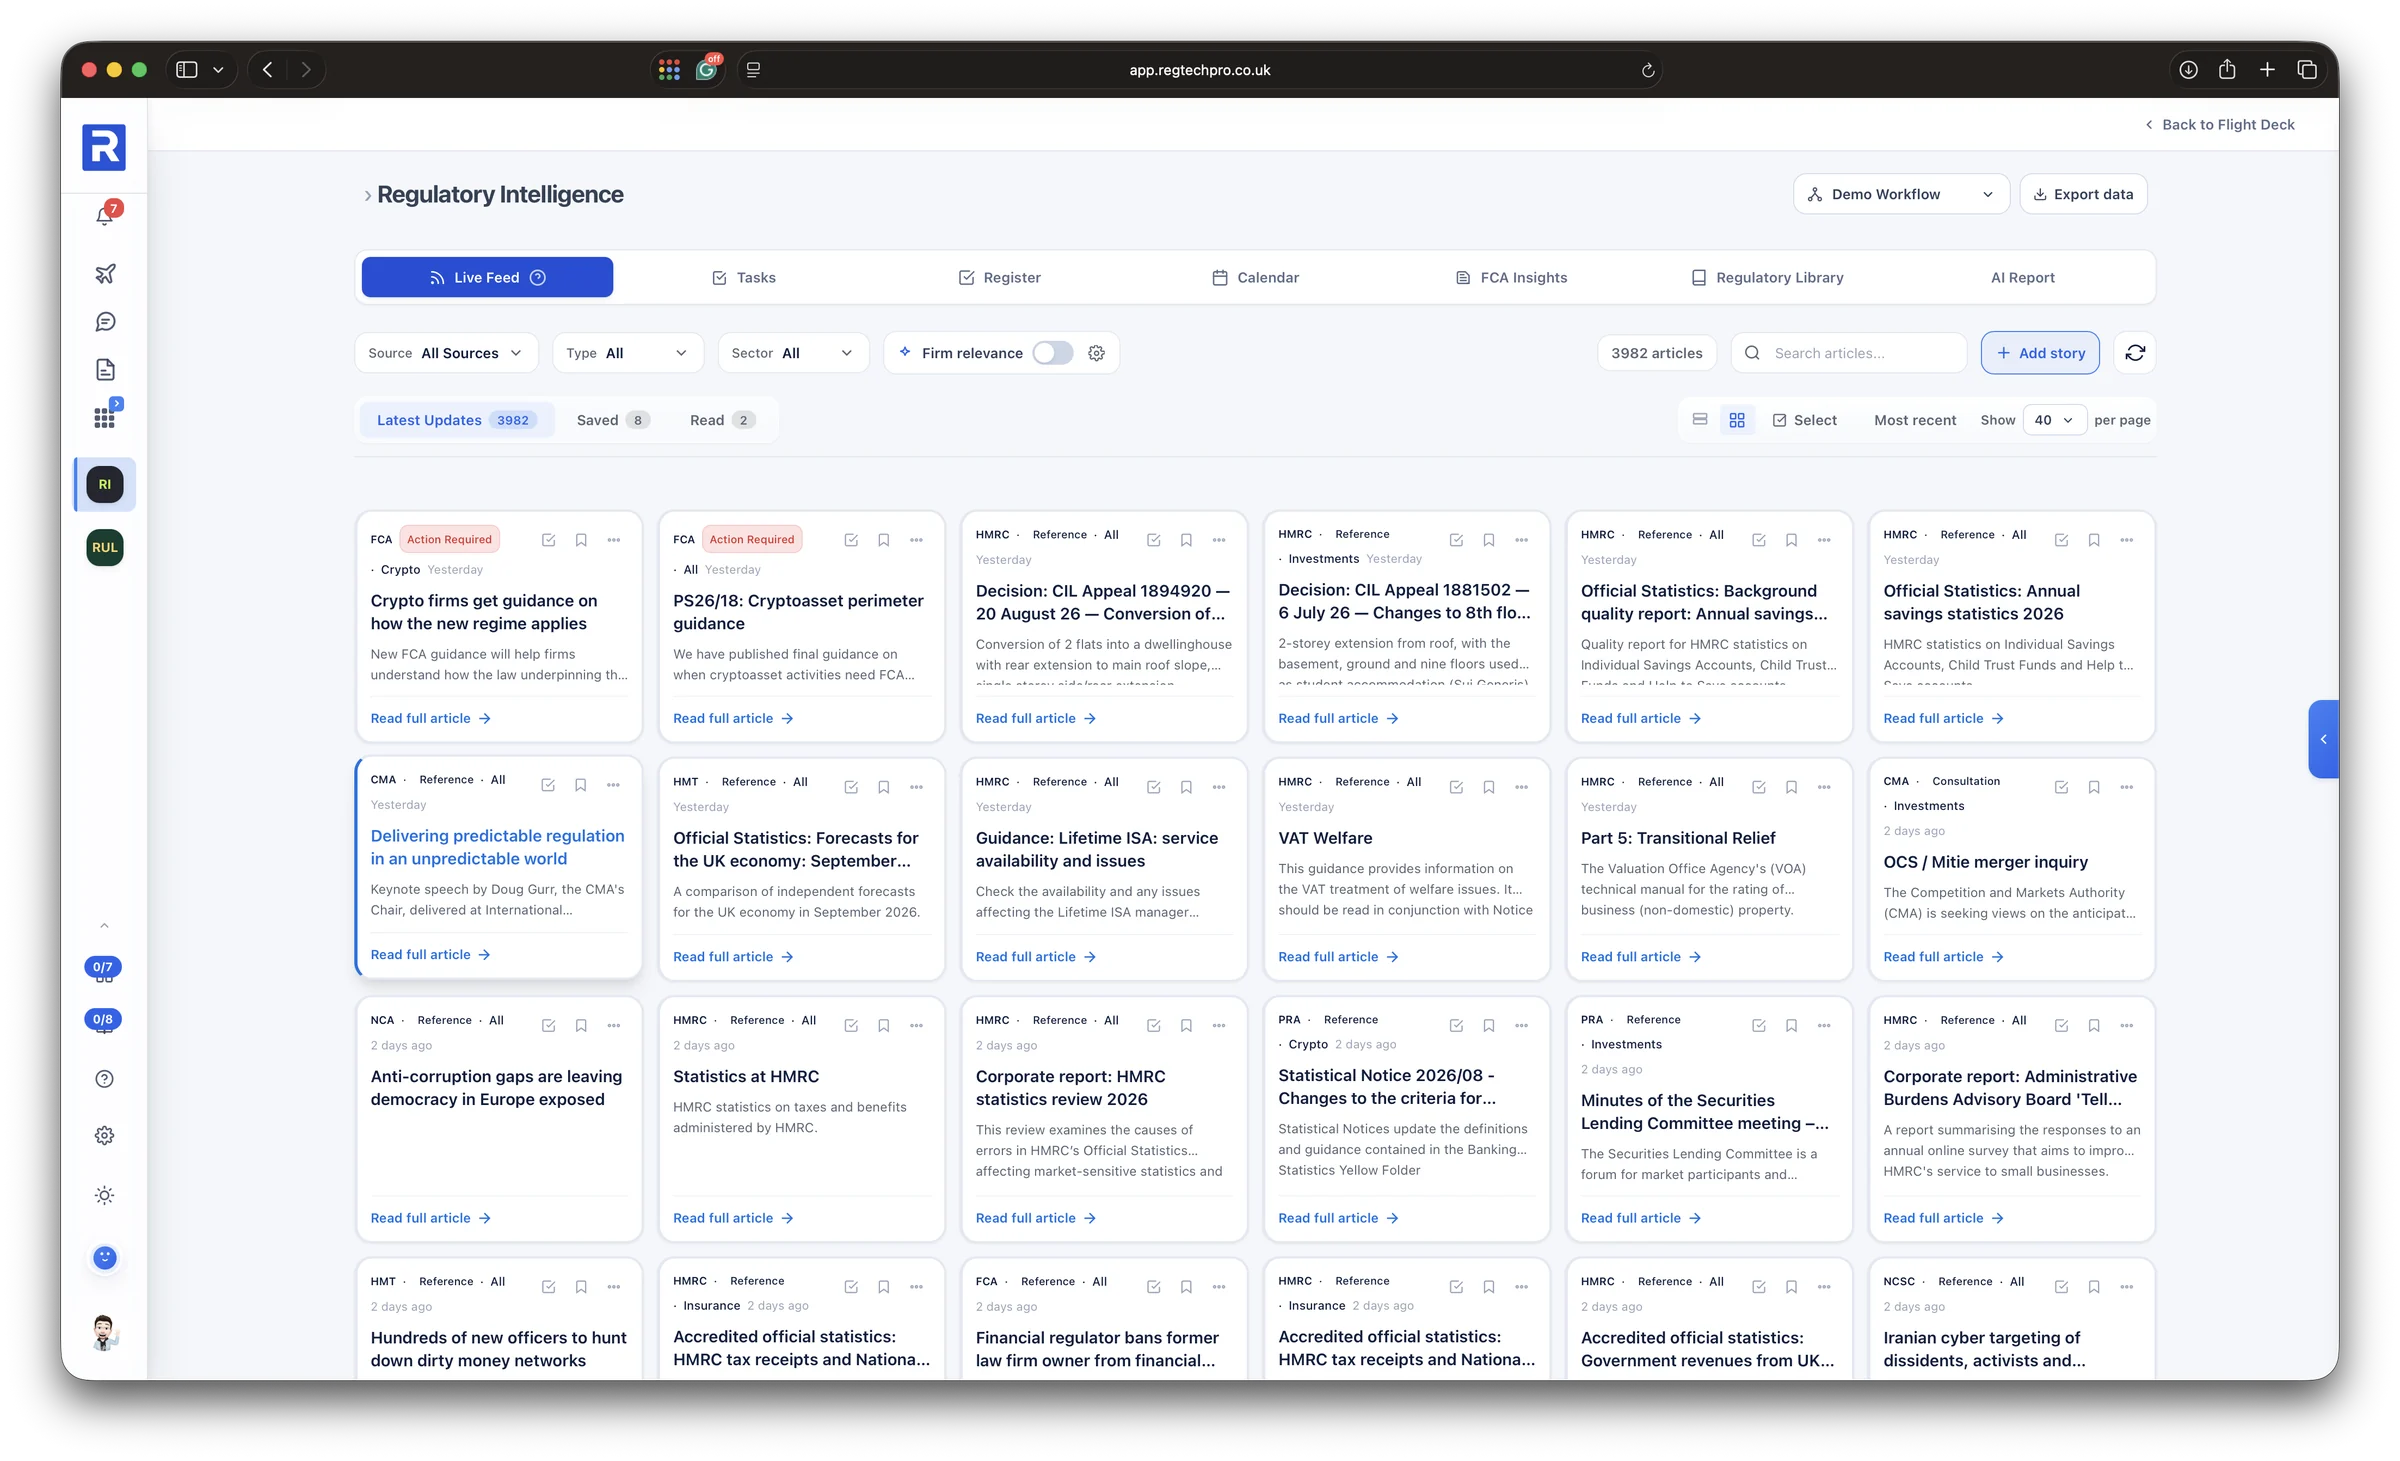Switch to Regulatory Library tab
The height and width of the screenshot is (1461, 2400).
(1768, 278)
